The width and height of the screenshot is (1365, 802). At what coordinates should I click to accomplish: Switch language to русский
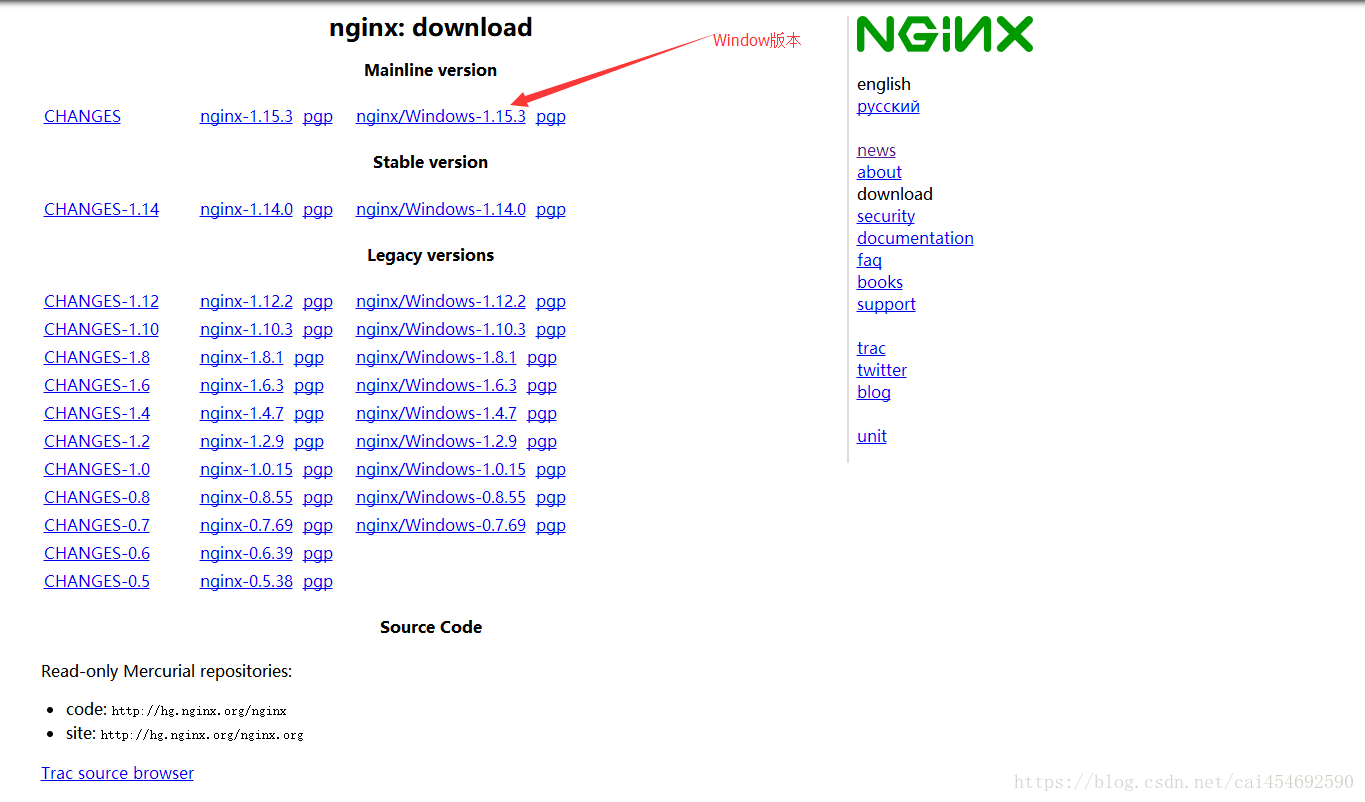(x=888, y=106)
